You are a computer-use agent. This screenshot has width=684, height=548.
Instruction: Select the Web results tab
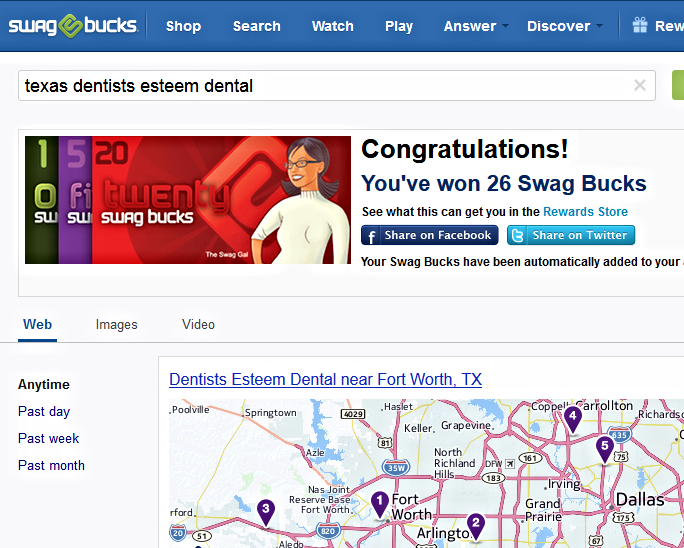pyautogui.click(x=38, y=325)
